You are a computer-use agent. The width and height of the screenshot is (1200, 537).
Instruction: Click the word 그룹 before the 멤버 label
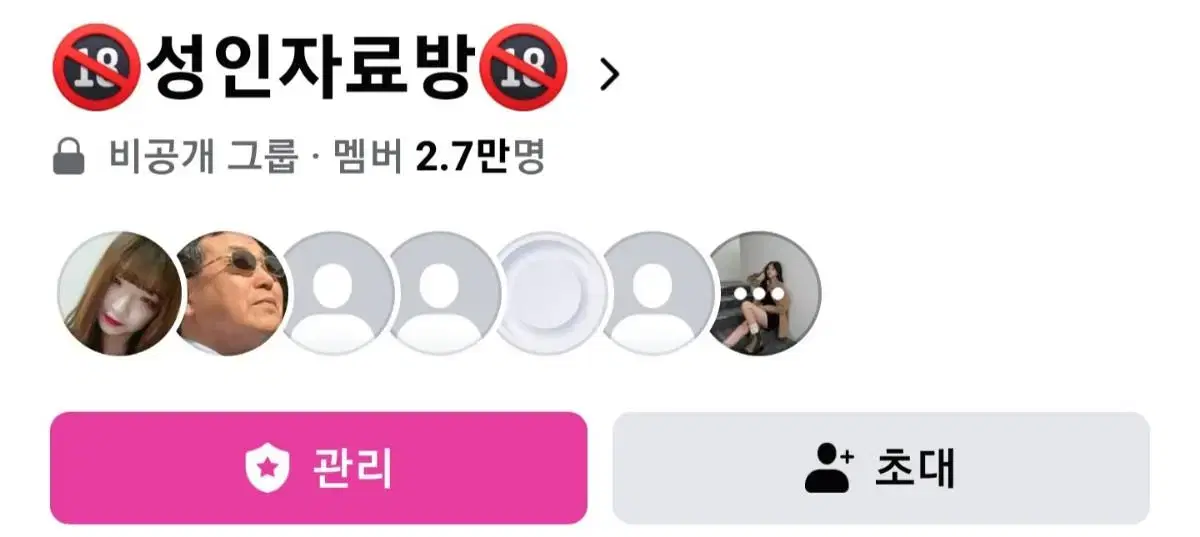point(262,157)
